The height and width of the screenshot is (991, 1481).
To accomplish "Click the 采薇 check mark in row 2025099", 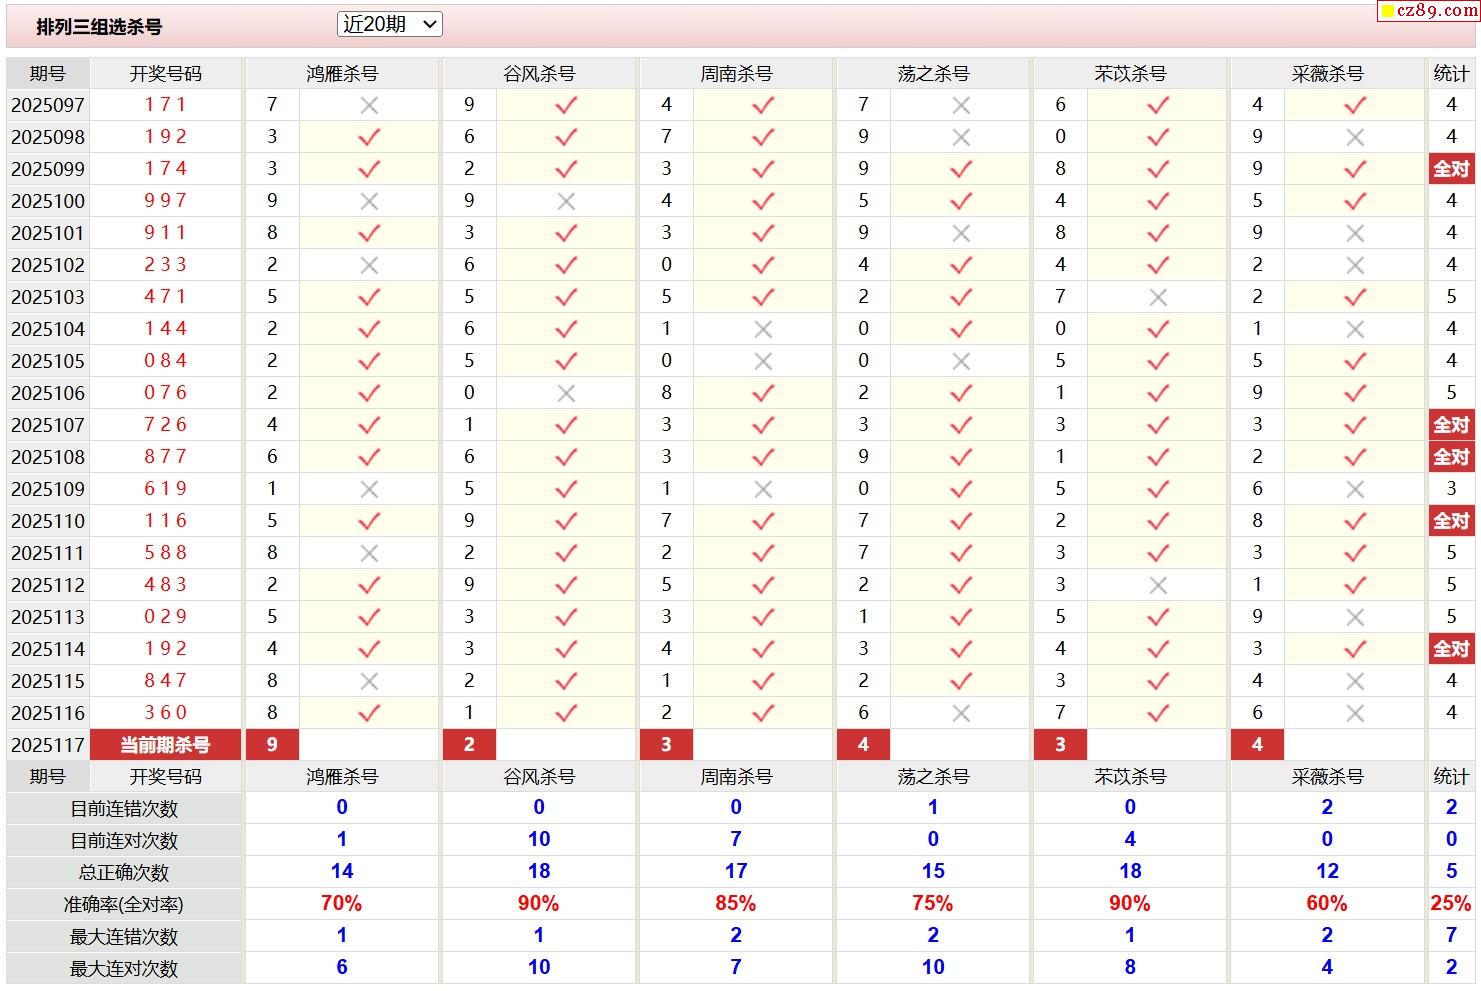I will click(1355, 169).
